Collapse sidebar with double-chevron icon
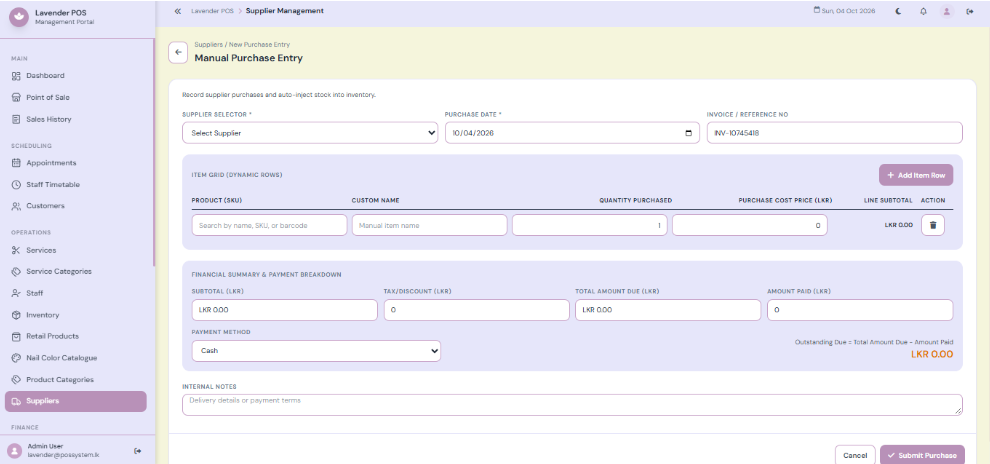Screen dimensions: 990x464 pos(177,11)
